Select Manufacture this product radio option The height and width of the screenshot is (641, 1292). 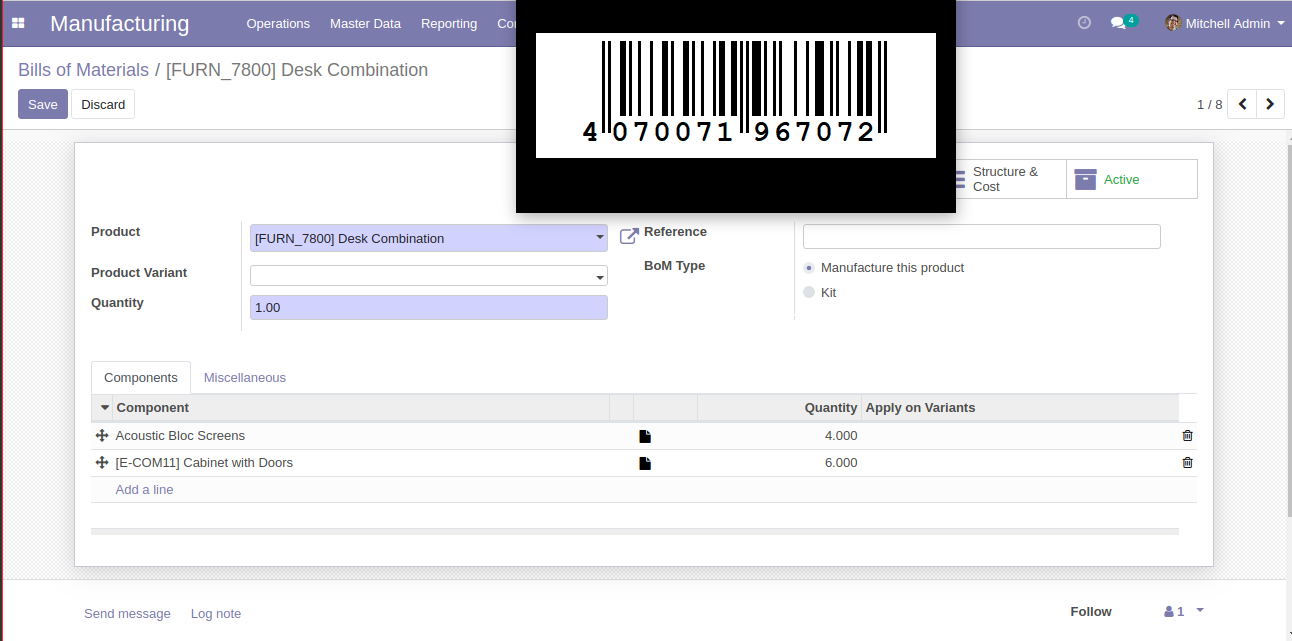[x=809, y=268]
